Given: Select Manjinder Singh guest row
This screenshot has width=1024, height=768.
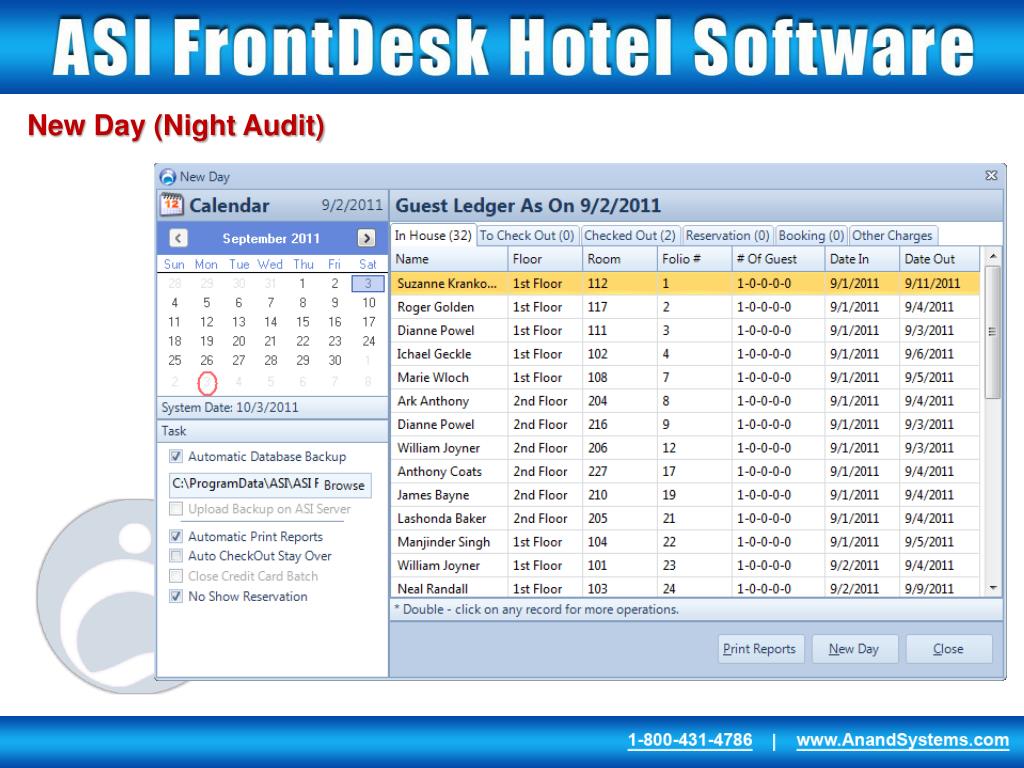Looking at the screenshot, I should [x=685, y=542].
